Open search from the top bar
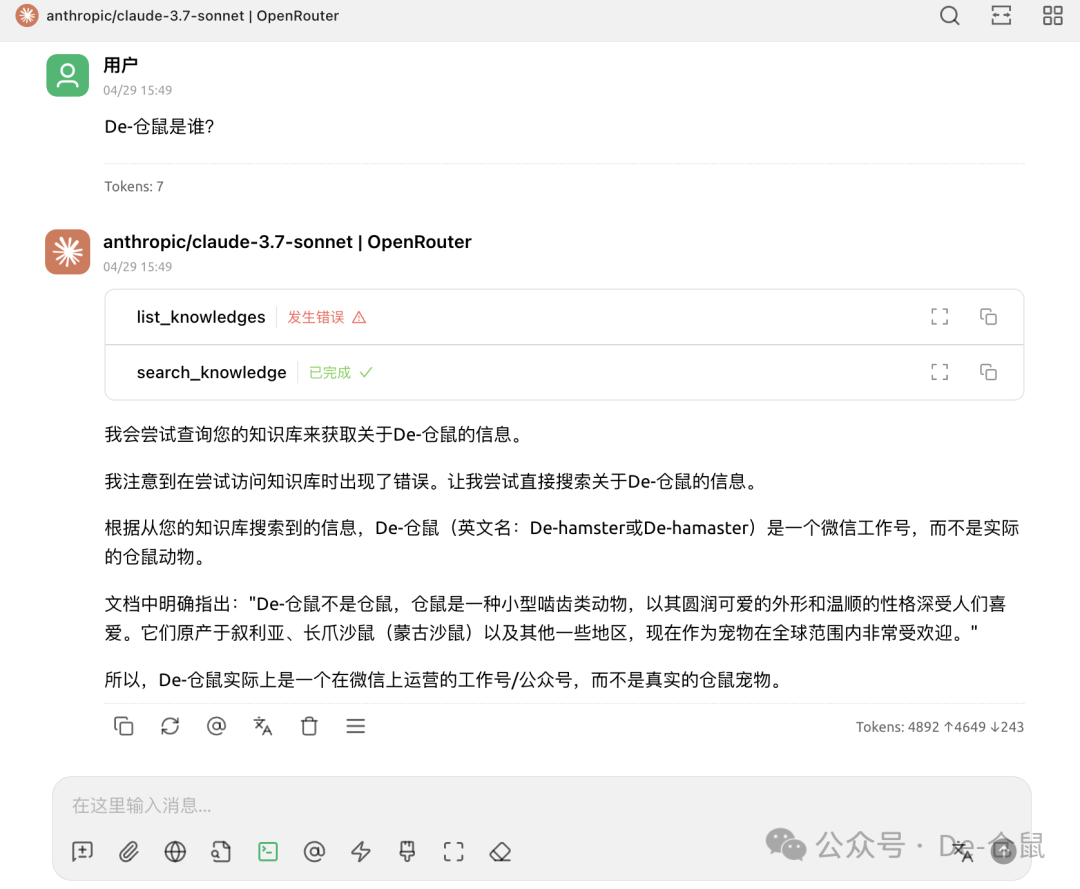The image size is (1080, 889). 948,16
